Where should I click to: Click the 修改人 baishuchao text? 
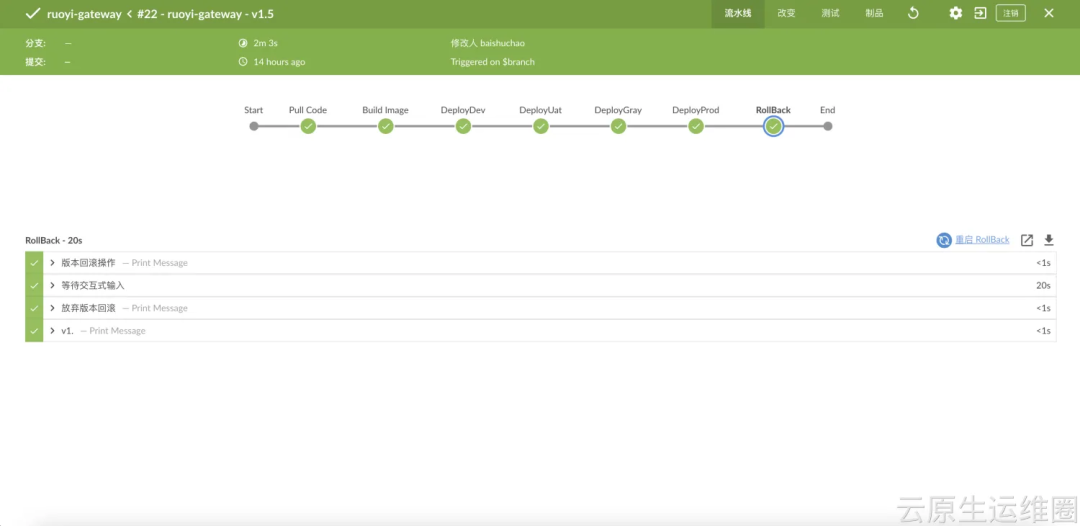(488, 43)
